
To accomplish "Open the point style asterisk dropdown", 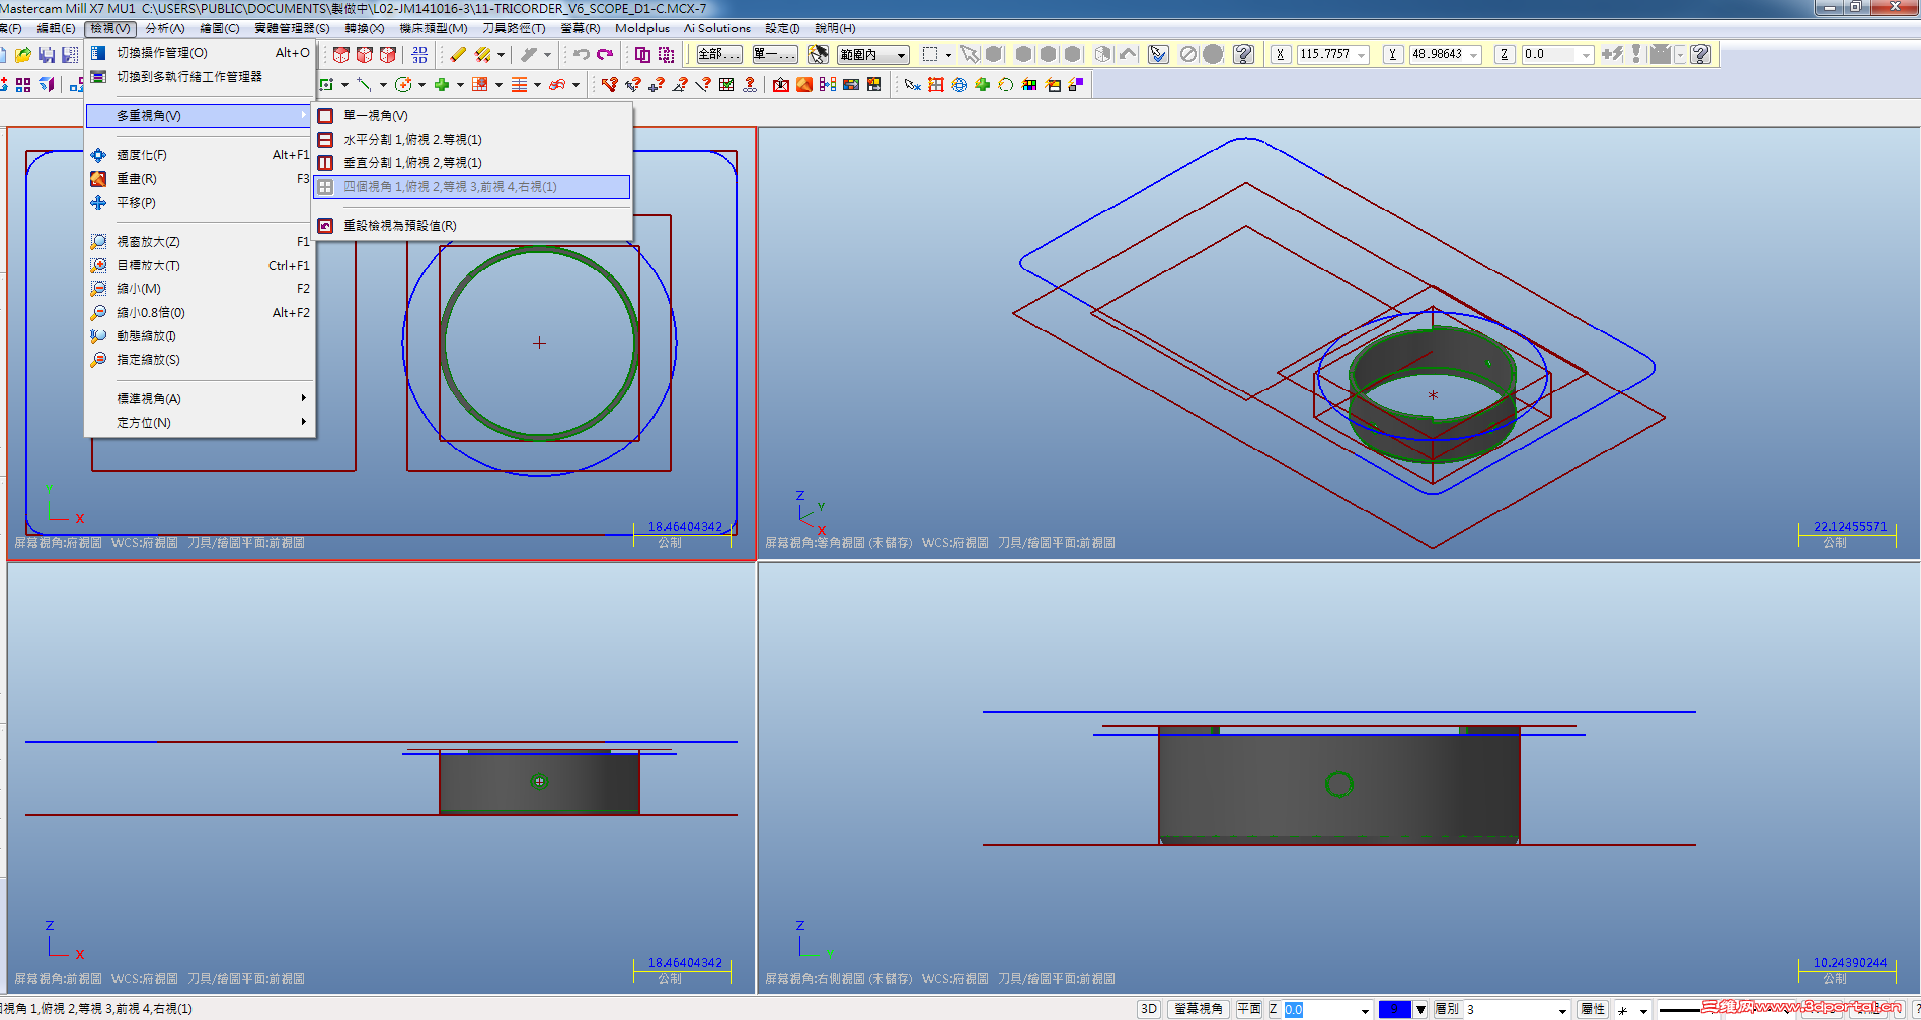I will [x=1643, y=1010].
